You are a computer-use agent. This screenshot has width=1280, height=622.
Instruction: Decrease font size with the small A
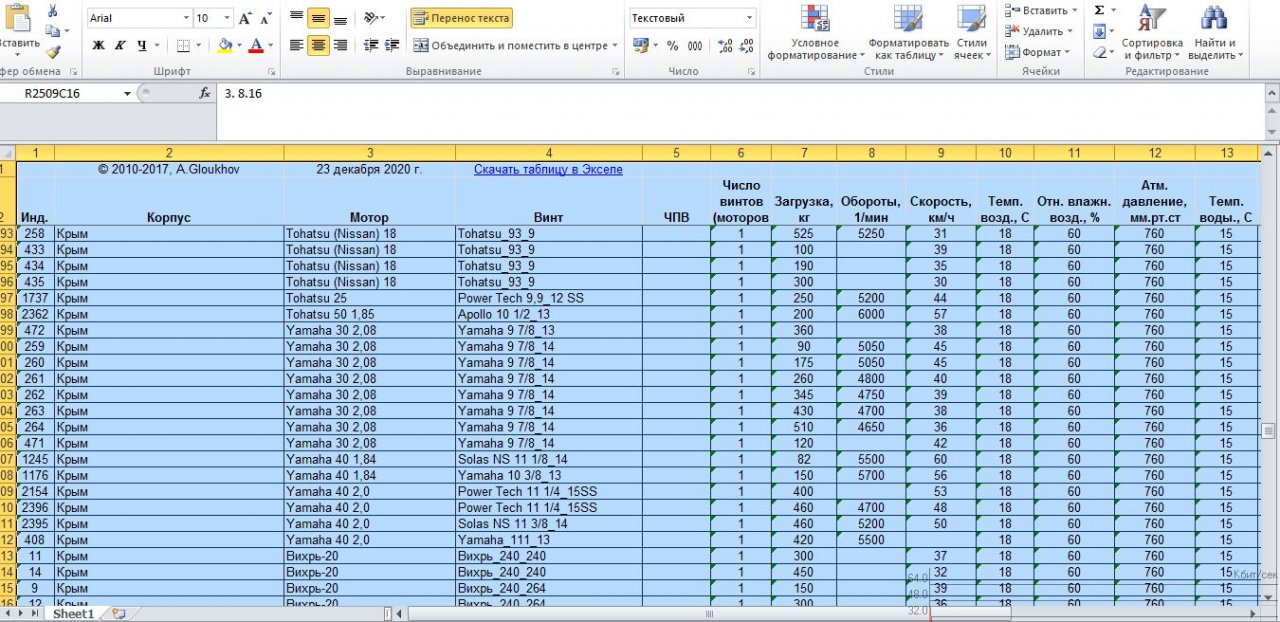click(x=265, y=18)
